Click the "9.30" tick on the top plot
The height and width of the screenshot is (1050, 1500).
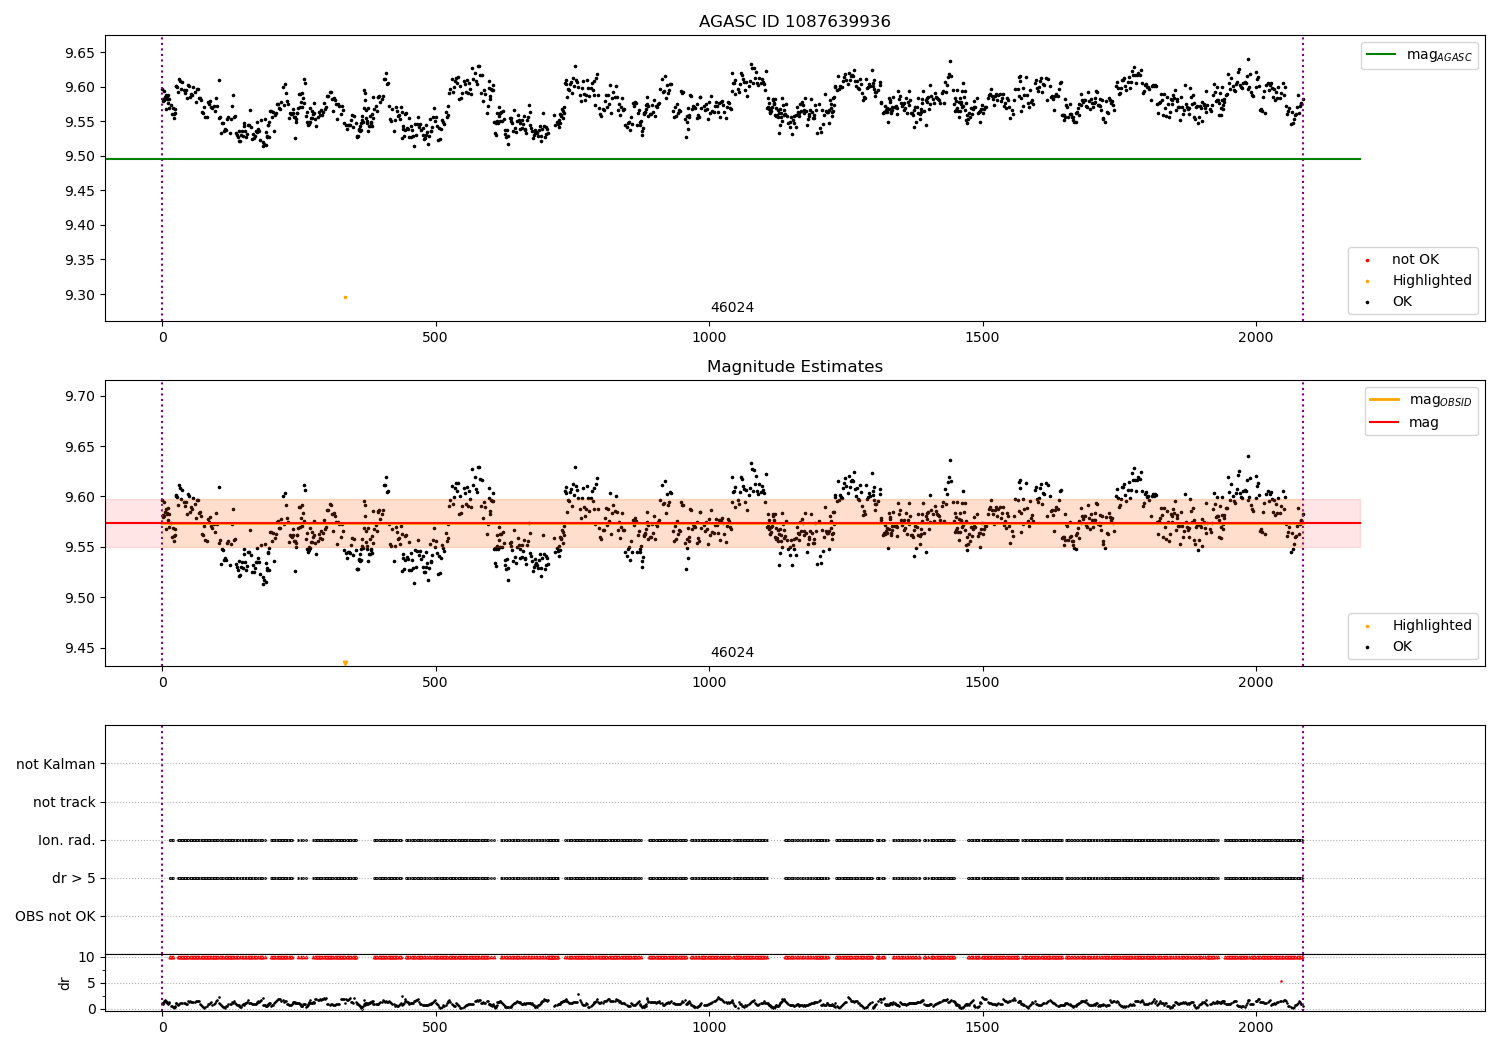(x=79, y=295)
